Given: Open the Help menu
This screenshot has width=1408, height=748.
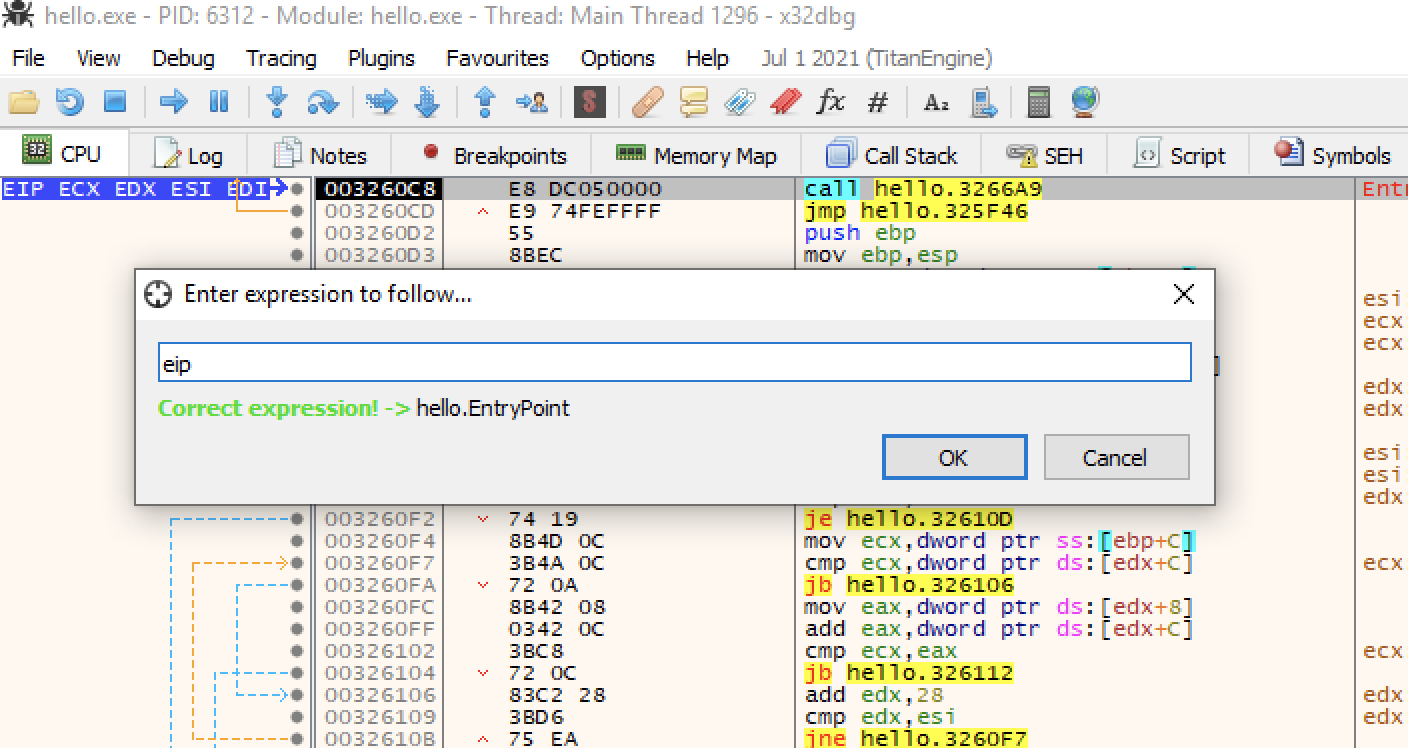Looking at the screenshot, I should tap(707, 58).
